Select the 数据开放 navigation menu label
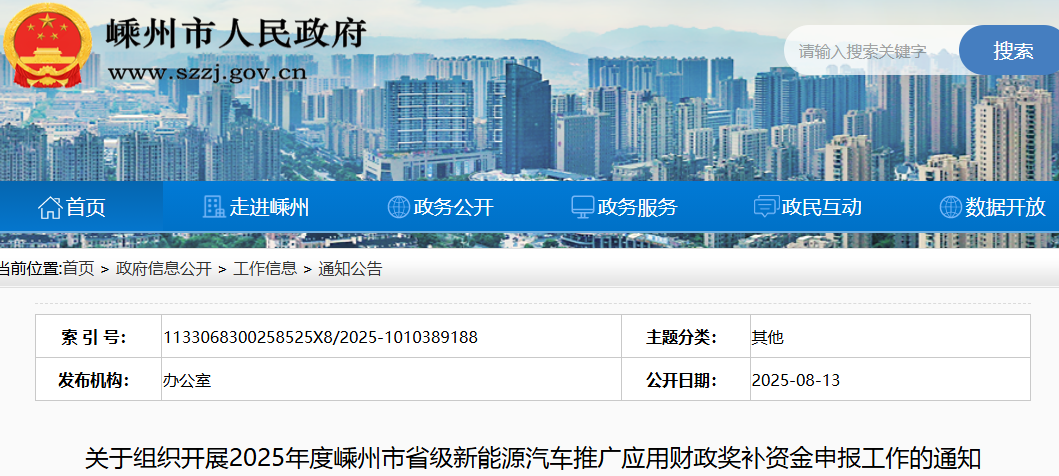Viewport: 1059px width, 476px height. 1005,207
